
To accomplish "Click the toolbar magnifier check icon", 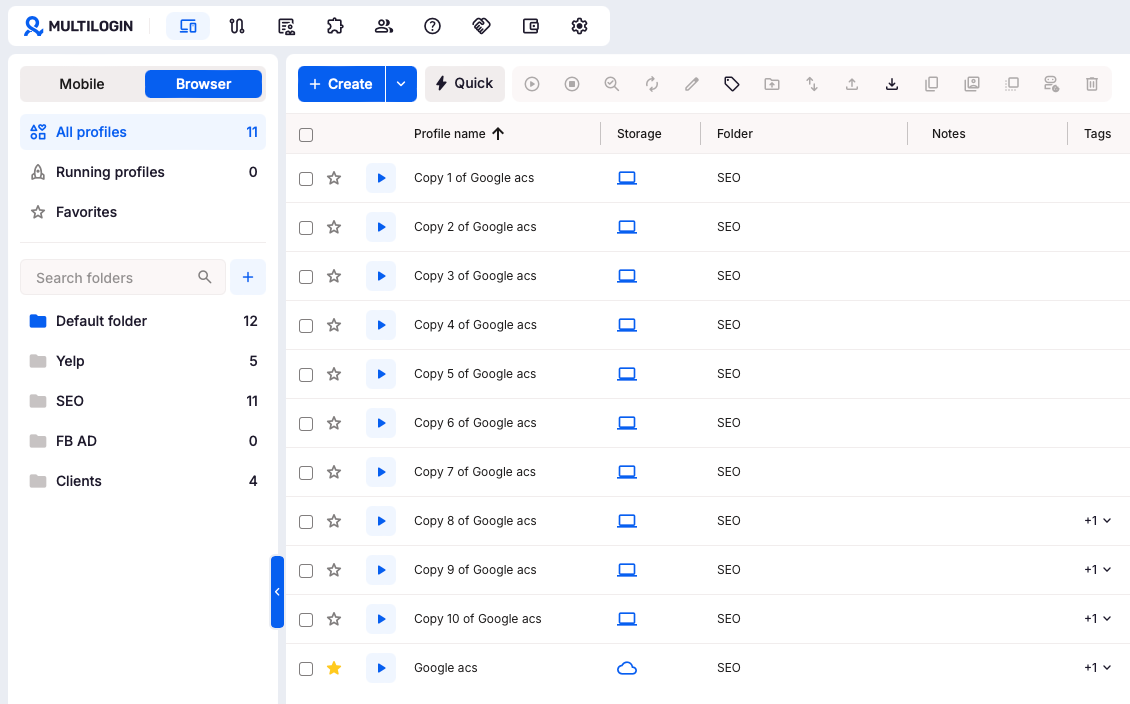I will point(612,84).
